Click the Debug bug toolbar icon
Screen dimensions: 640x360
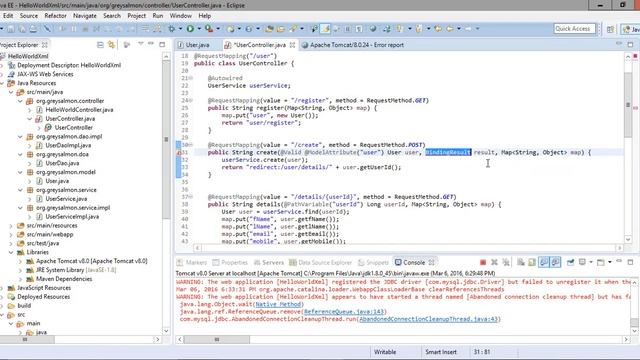tap(172, 29)
